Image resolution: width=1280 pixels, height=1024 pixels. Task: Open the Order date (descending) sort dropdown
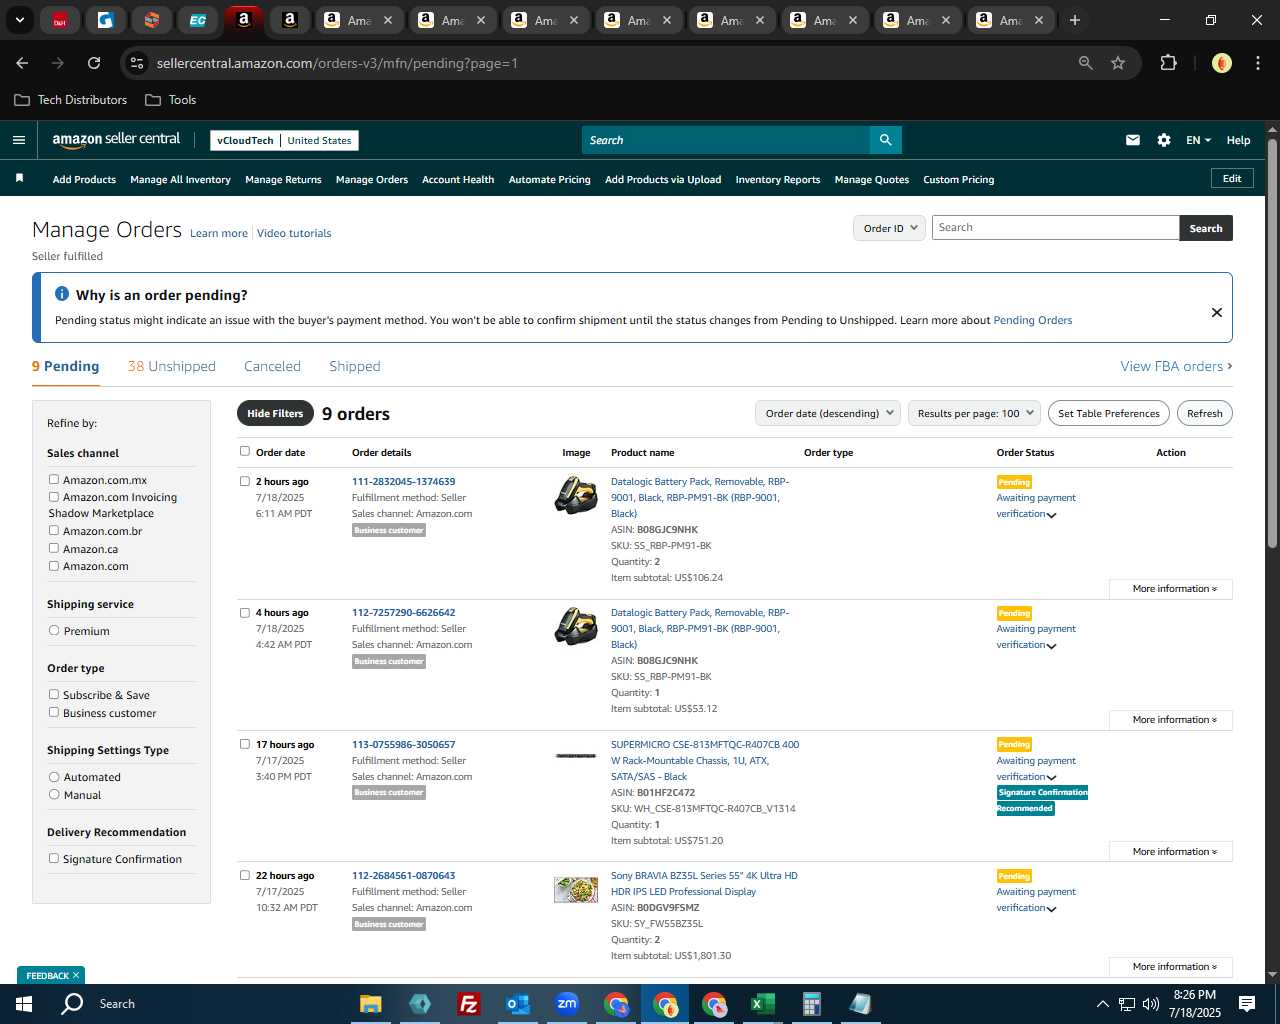828,413
